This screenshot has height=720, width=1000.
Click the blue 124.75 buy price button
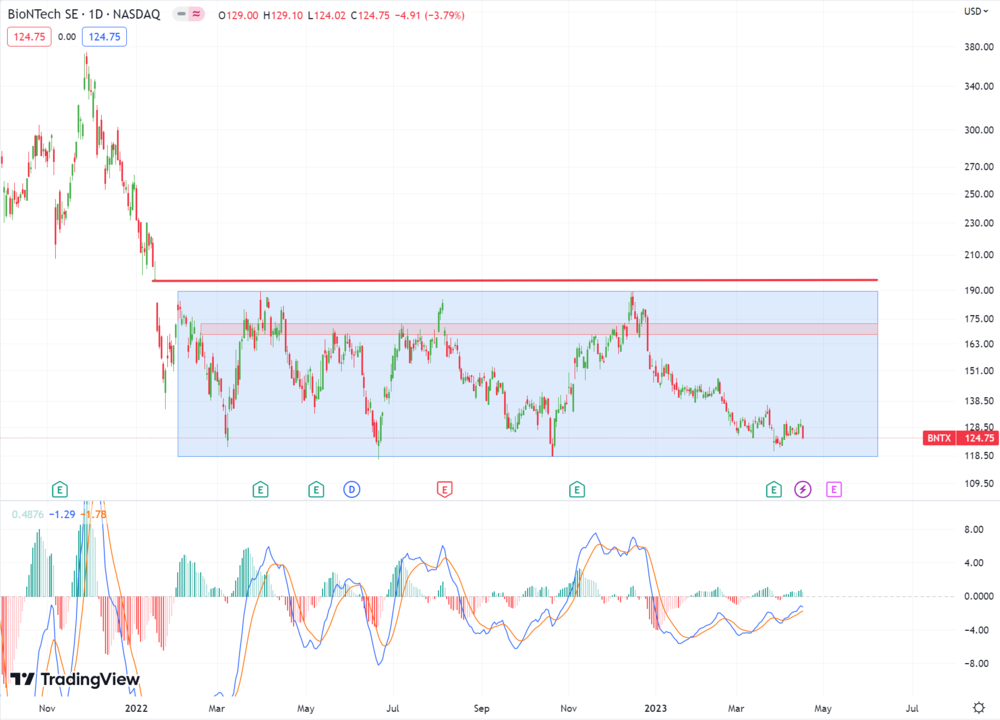105,37
